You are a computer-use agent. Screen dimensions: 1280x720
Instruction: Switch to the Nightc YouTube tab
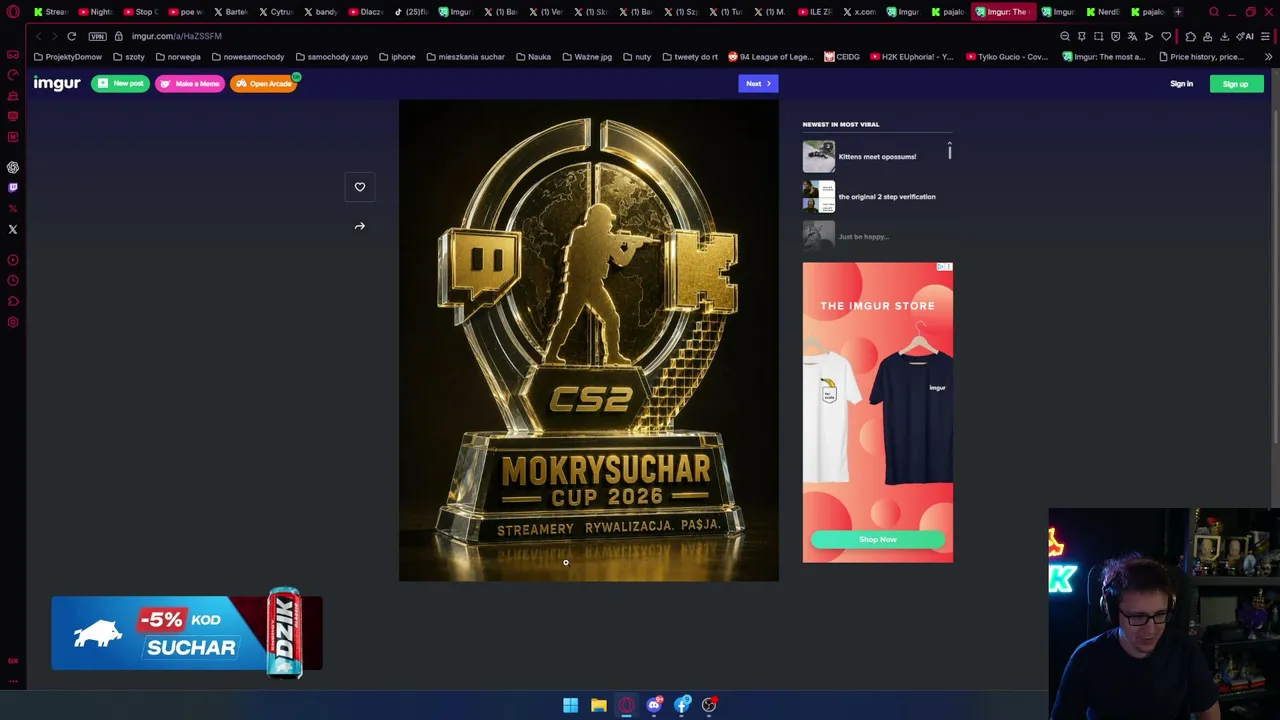[96, 12]
